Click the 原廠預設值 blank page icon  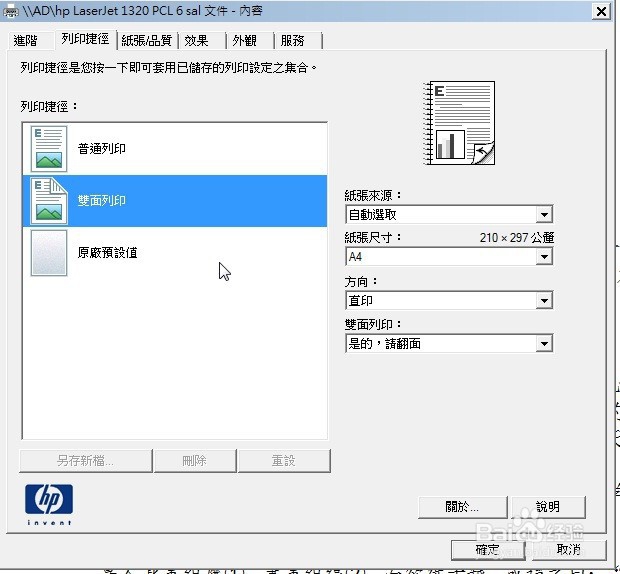coord(49,253)
